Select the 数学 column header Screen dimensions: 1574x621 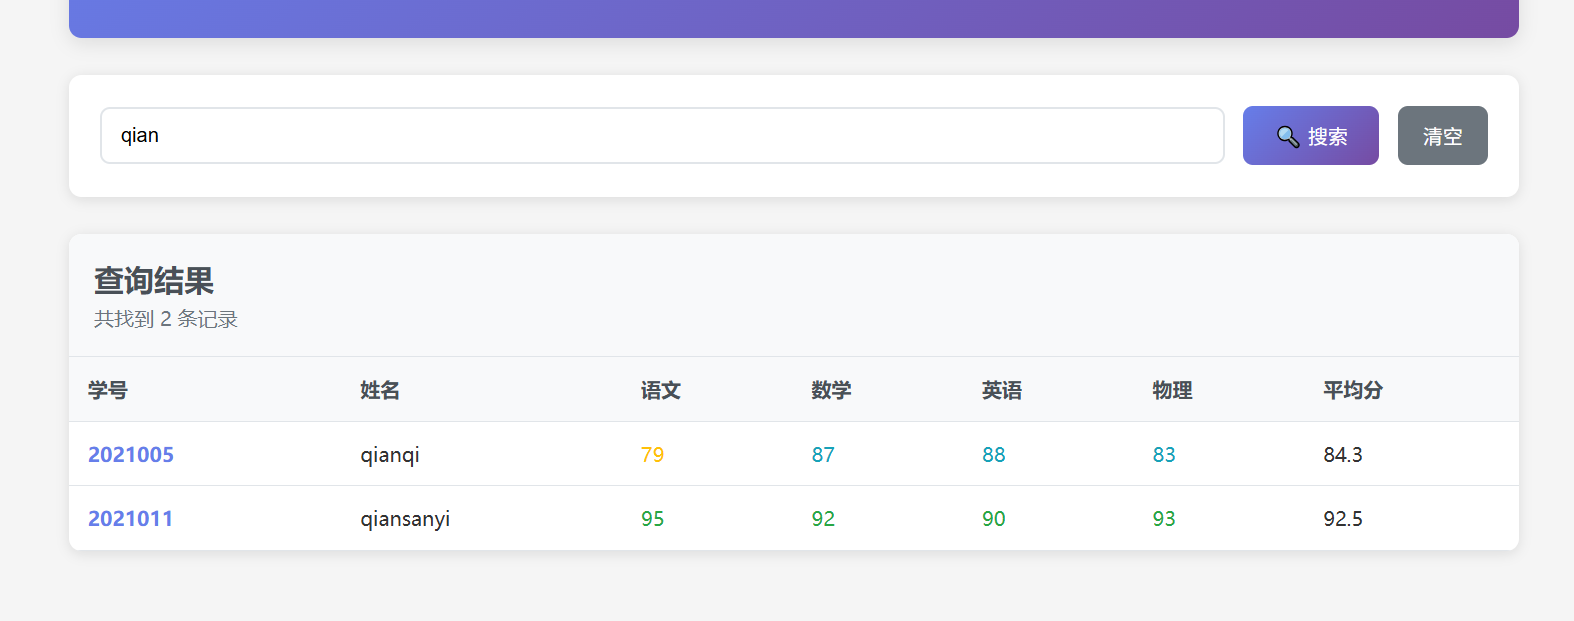click(x=831, y=390)
